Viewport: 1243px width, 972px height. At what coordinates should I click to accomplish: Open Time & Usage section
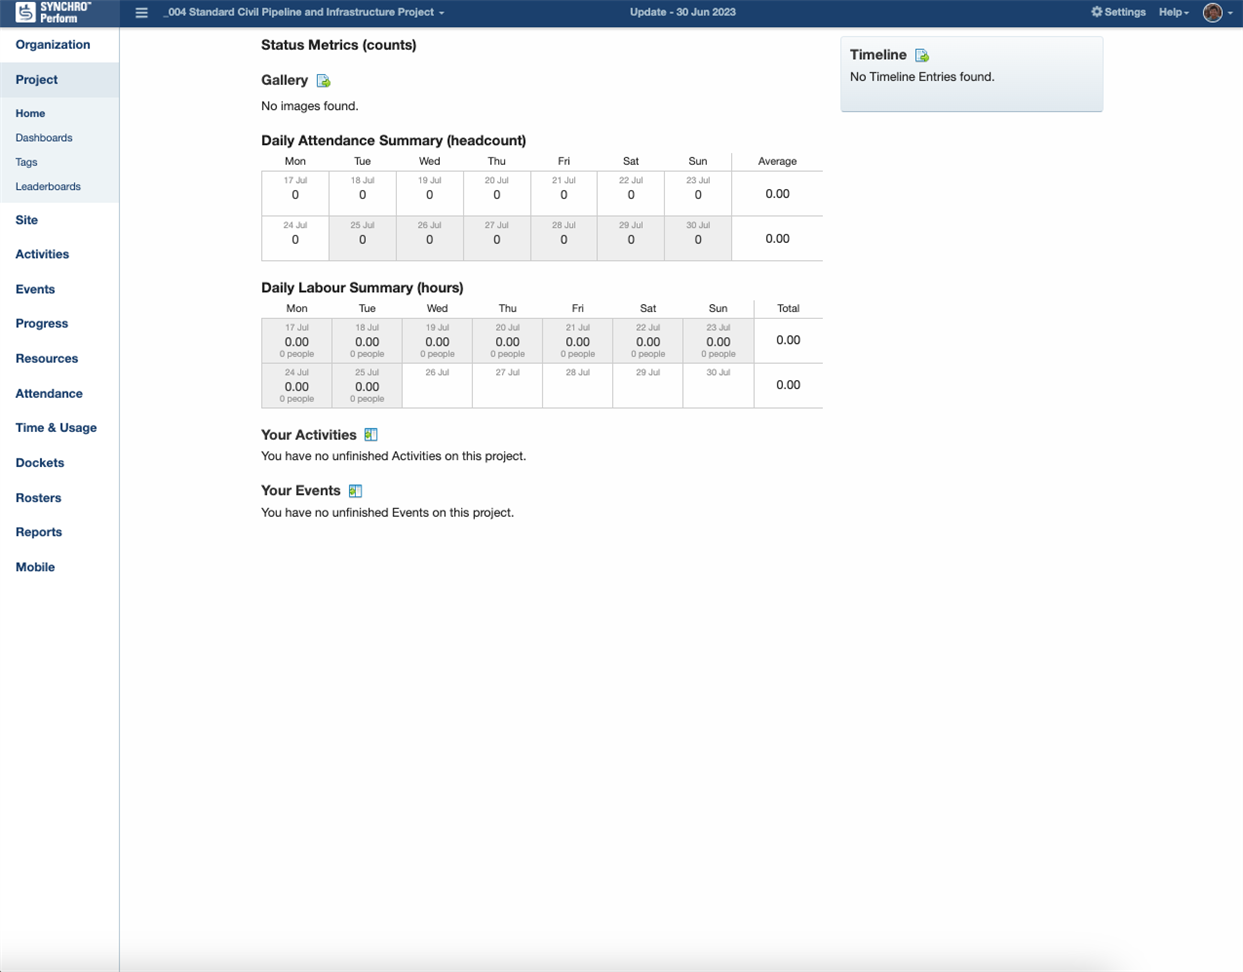pyautogui.click(x=56, y=428)
